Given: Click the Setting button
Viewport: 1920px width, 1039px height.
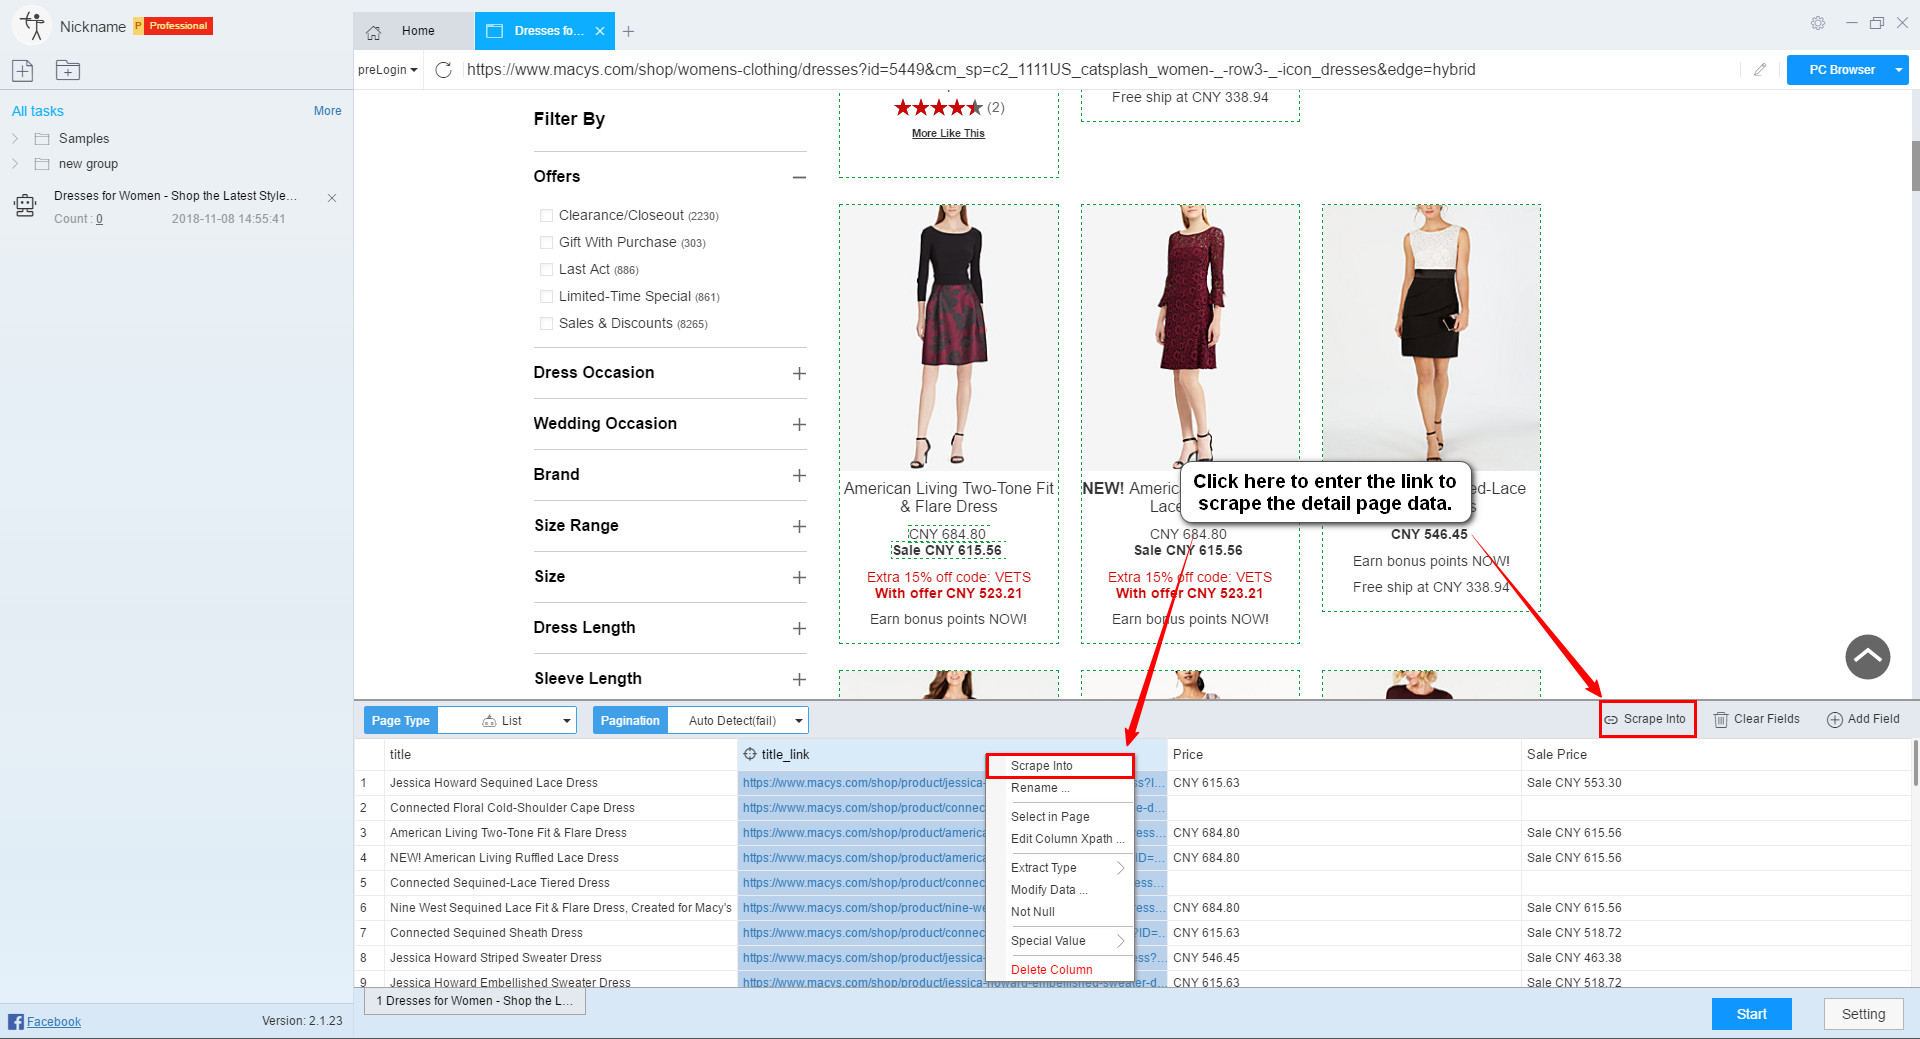Looking at the screenshot, I should pos(1863,1014).
